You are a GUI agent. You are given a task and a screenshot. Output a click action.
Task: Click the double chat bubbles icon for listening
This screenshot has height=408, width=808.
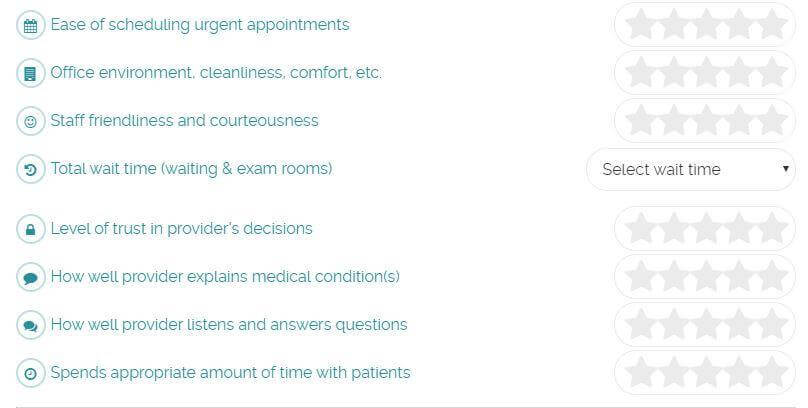[30, 326]
